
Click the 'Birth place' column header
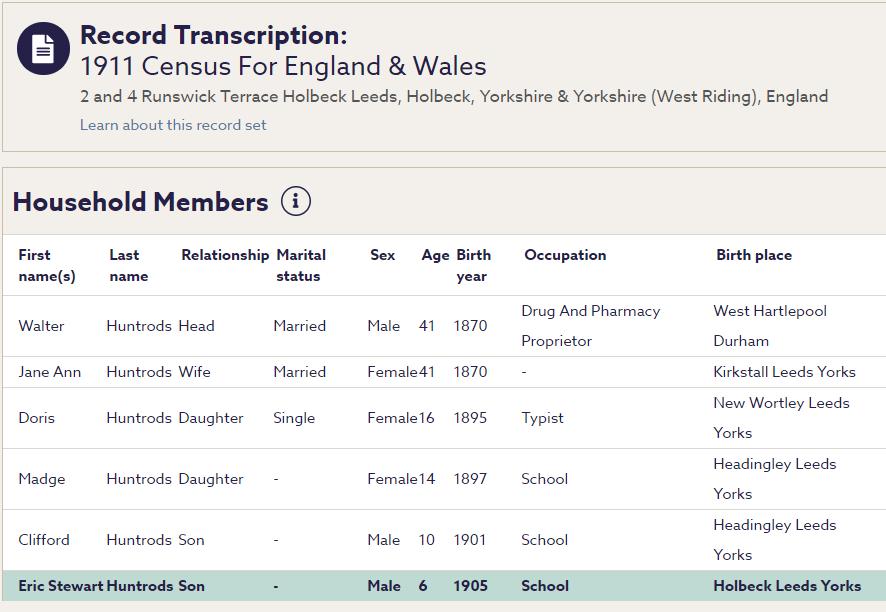[753, 255]
